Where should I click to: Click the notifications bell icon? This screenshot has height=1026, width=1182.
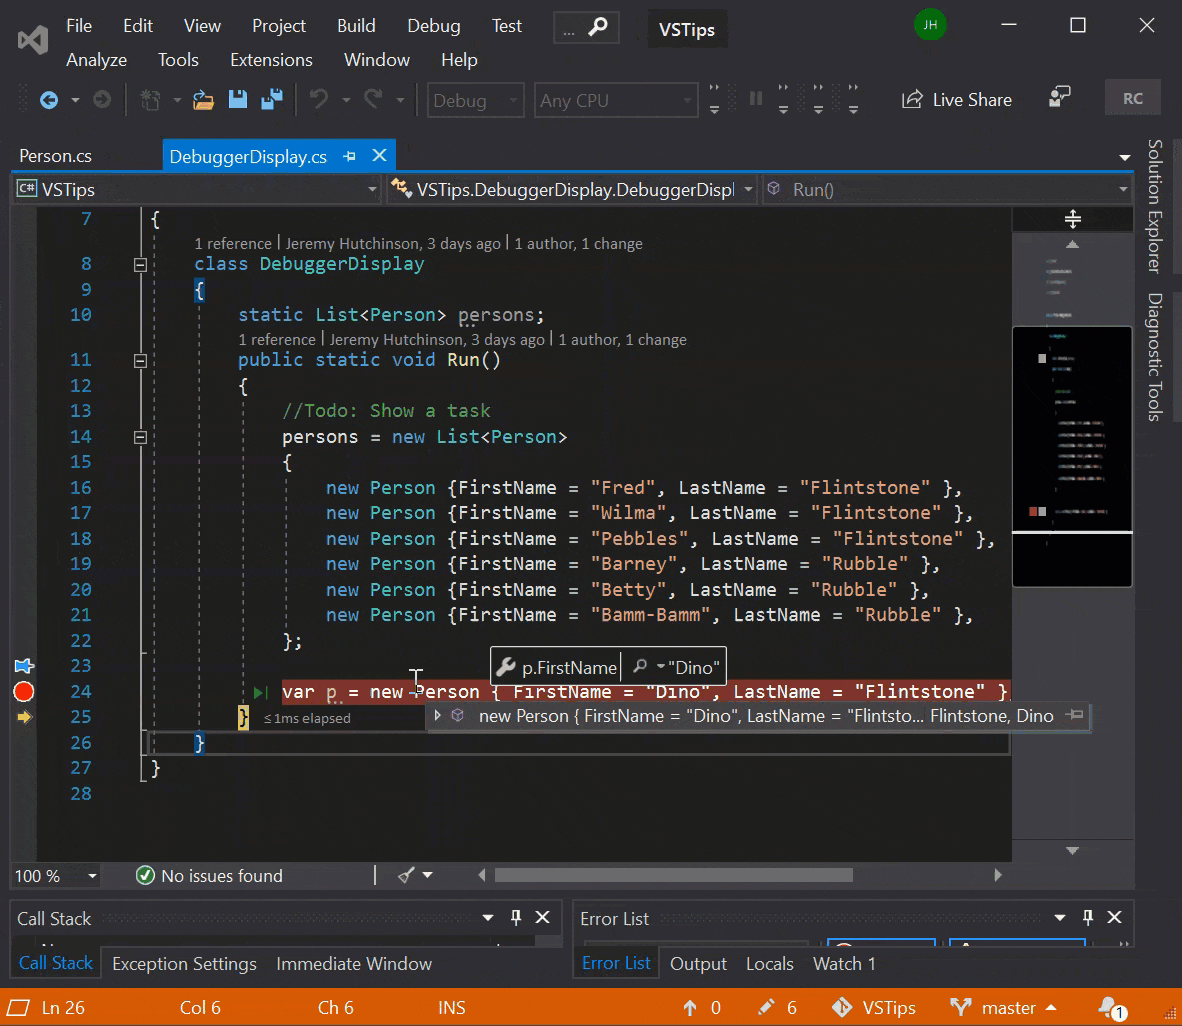[x=1111, y=1008]
